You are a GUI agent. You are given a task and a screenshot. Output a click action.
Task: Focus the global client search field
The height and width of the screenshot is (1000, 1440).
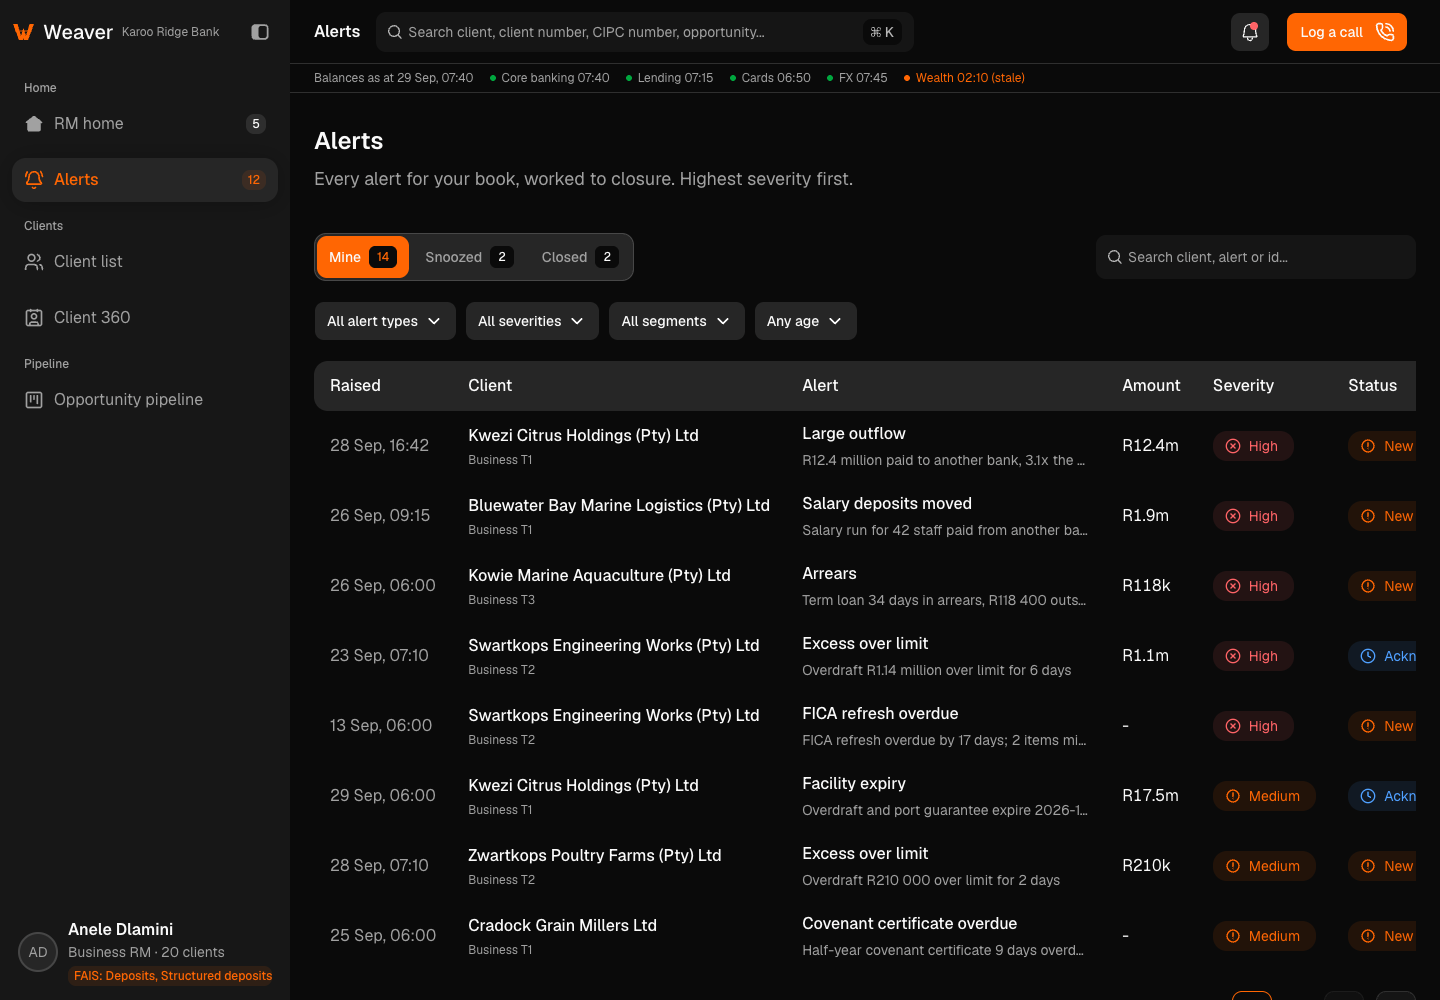tap(645, 32)
